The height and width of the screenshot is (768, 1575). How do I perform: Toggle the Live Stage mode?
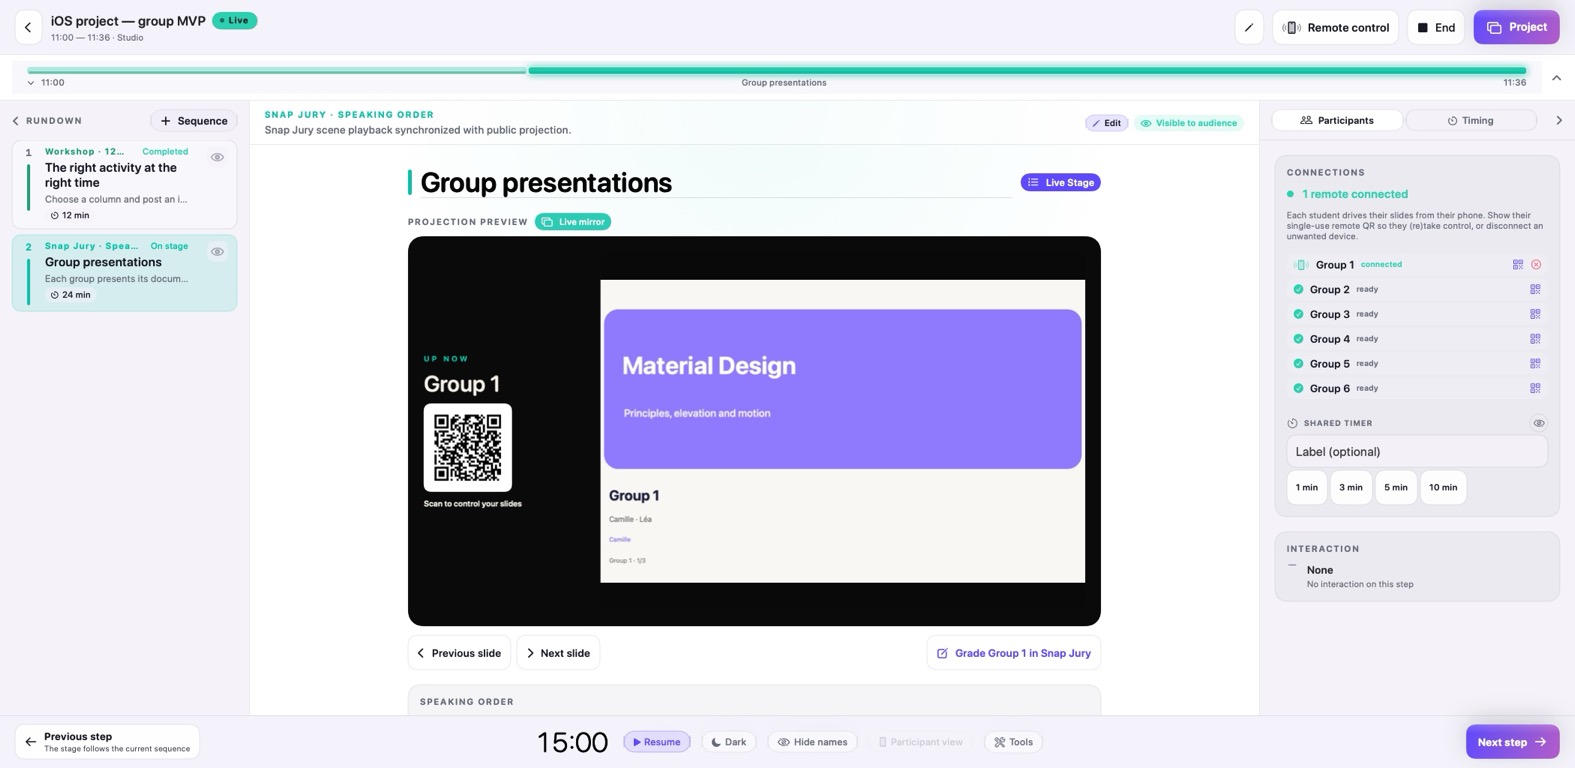tap(1060, 182)
